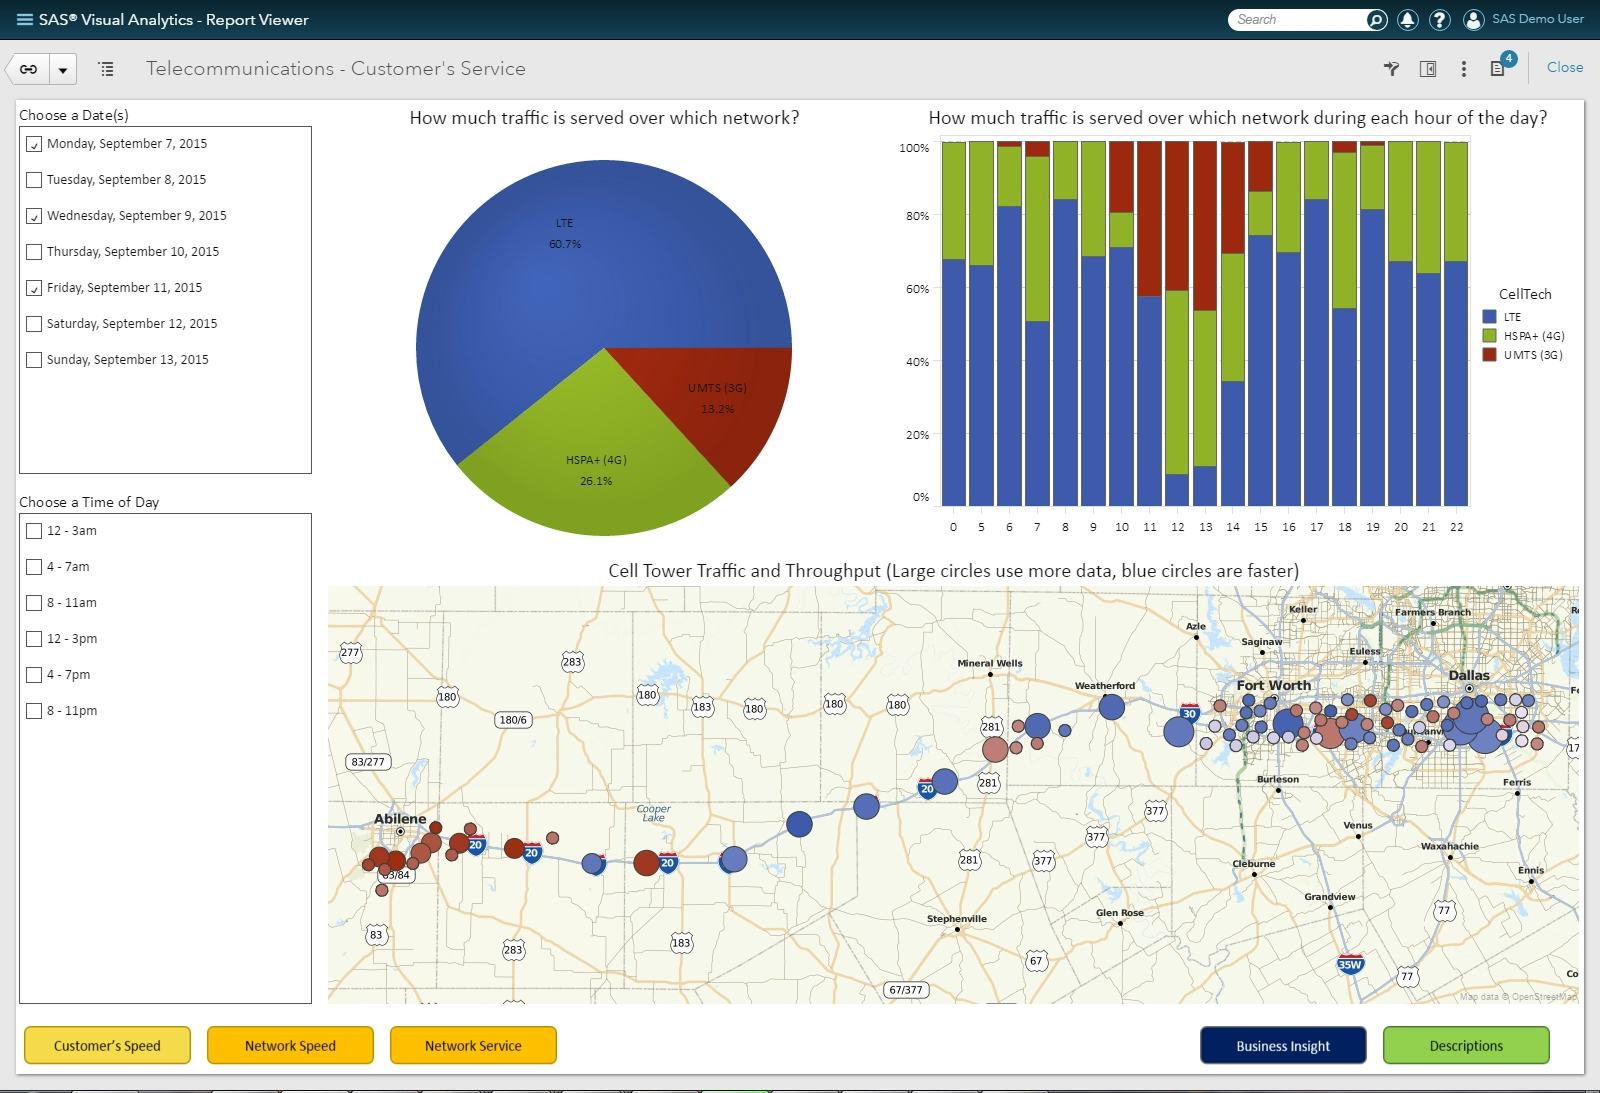Toggle the side panel icon
This screenshot has width=1600, height=1093.
[1428, 69]
